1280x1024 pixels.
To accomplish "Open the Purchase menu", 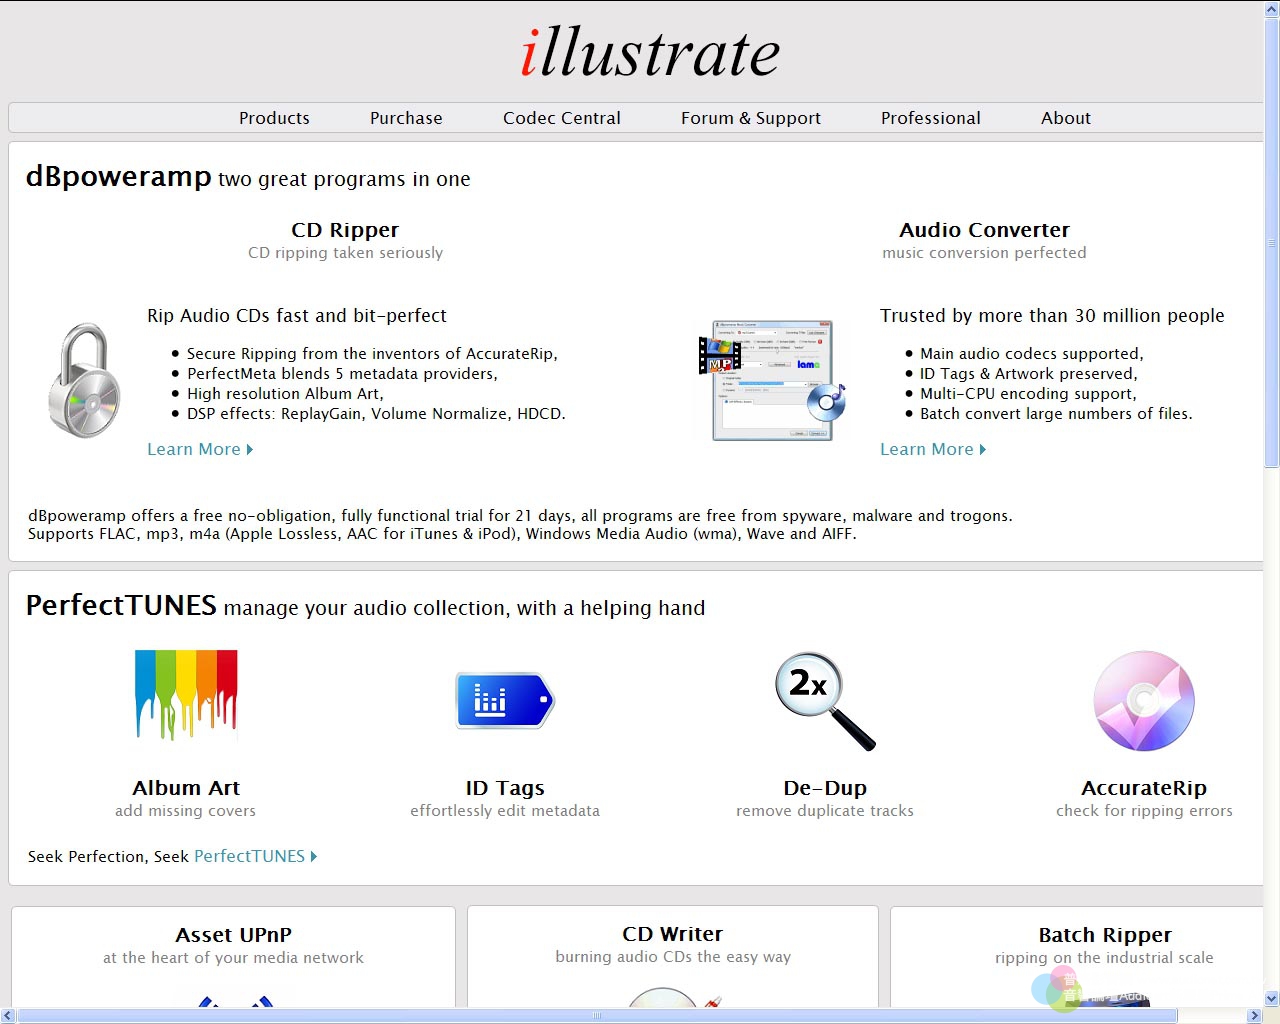I will point(406,118).
